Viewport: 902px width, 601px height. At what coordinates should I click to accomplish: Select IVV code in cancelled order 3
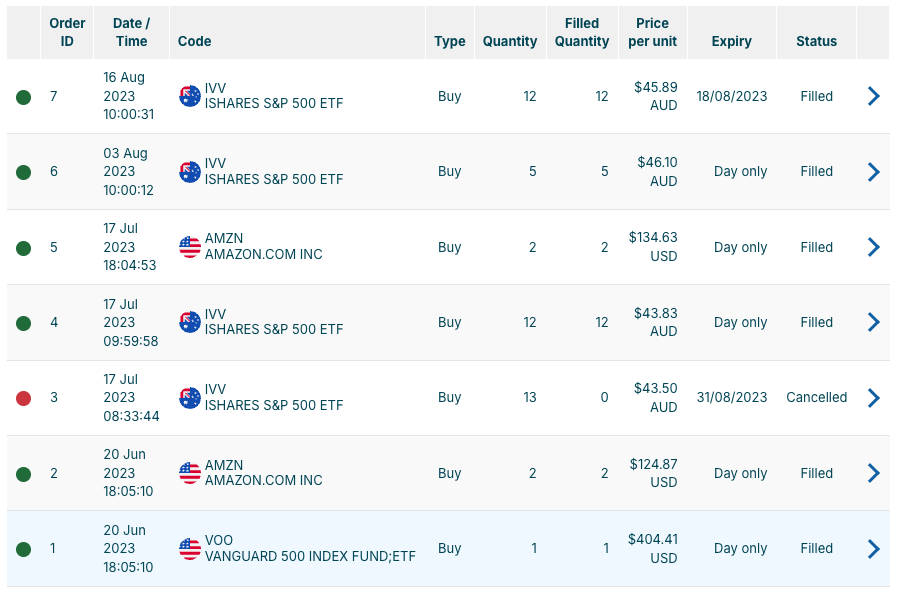click(x=215, y=389)
